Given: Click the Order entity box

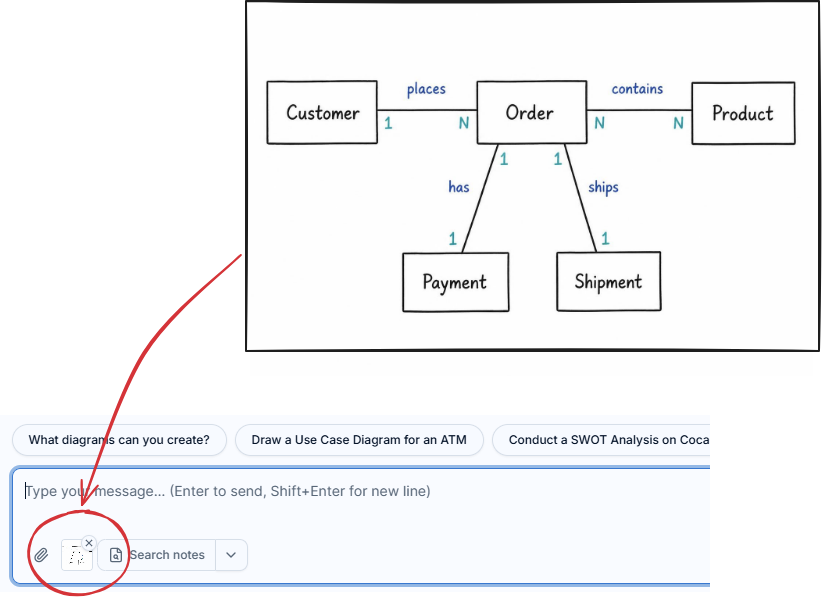Looking at the screenshot, I should click(532, 112).
